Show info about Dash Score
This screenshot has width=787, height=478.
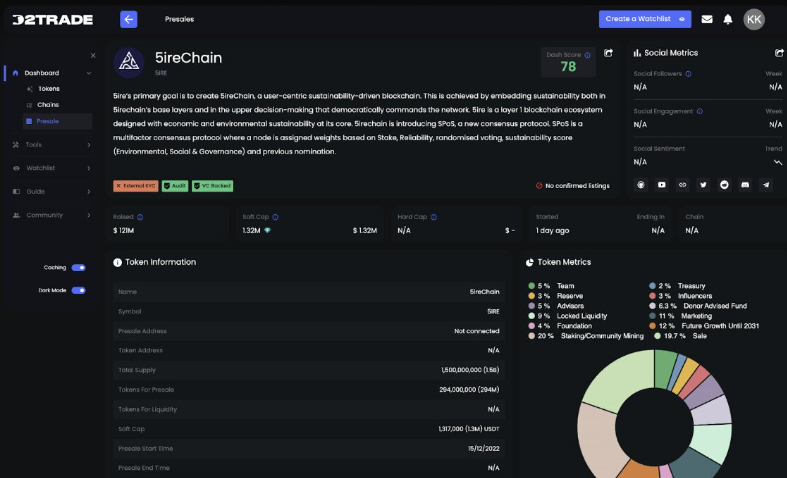coord(587,55)
